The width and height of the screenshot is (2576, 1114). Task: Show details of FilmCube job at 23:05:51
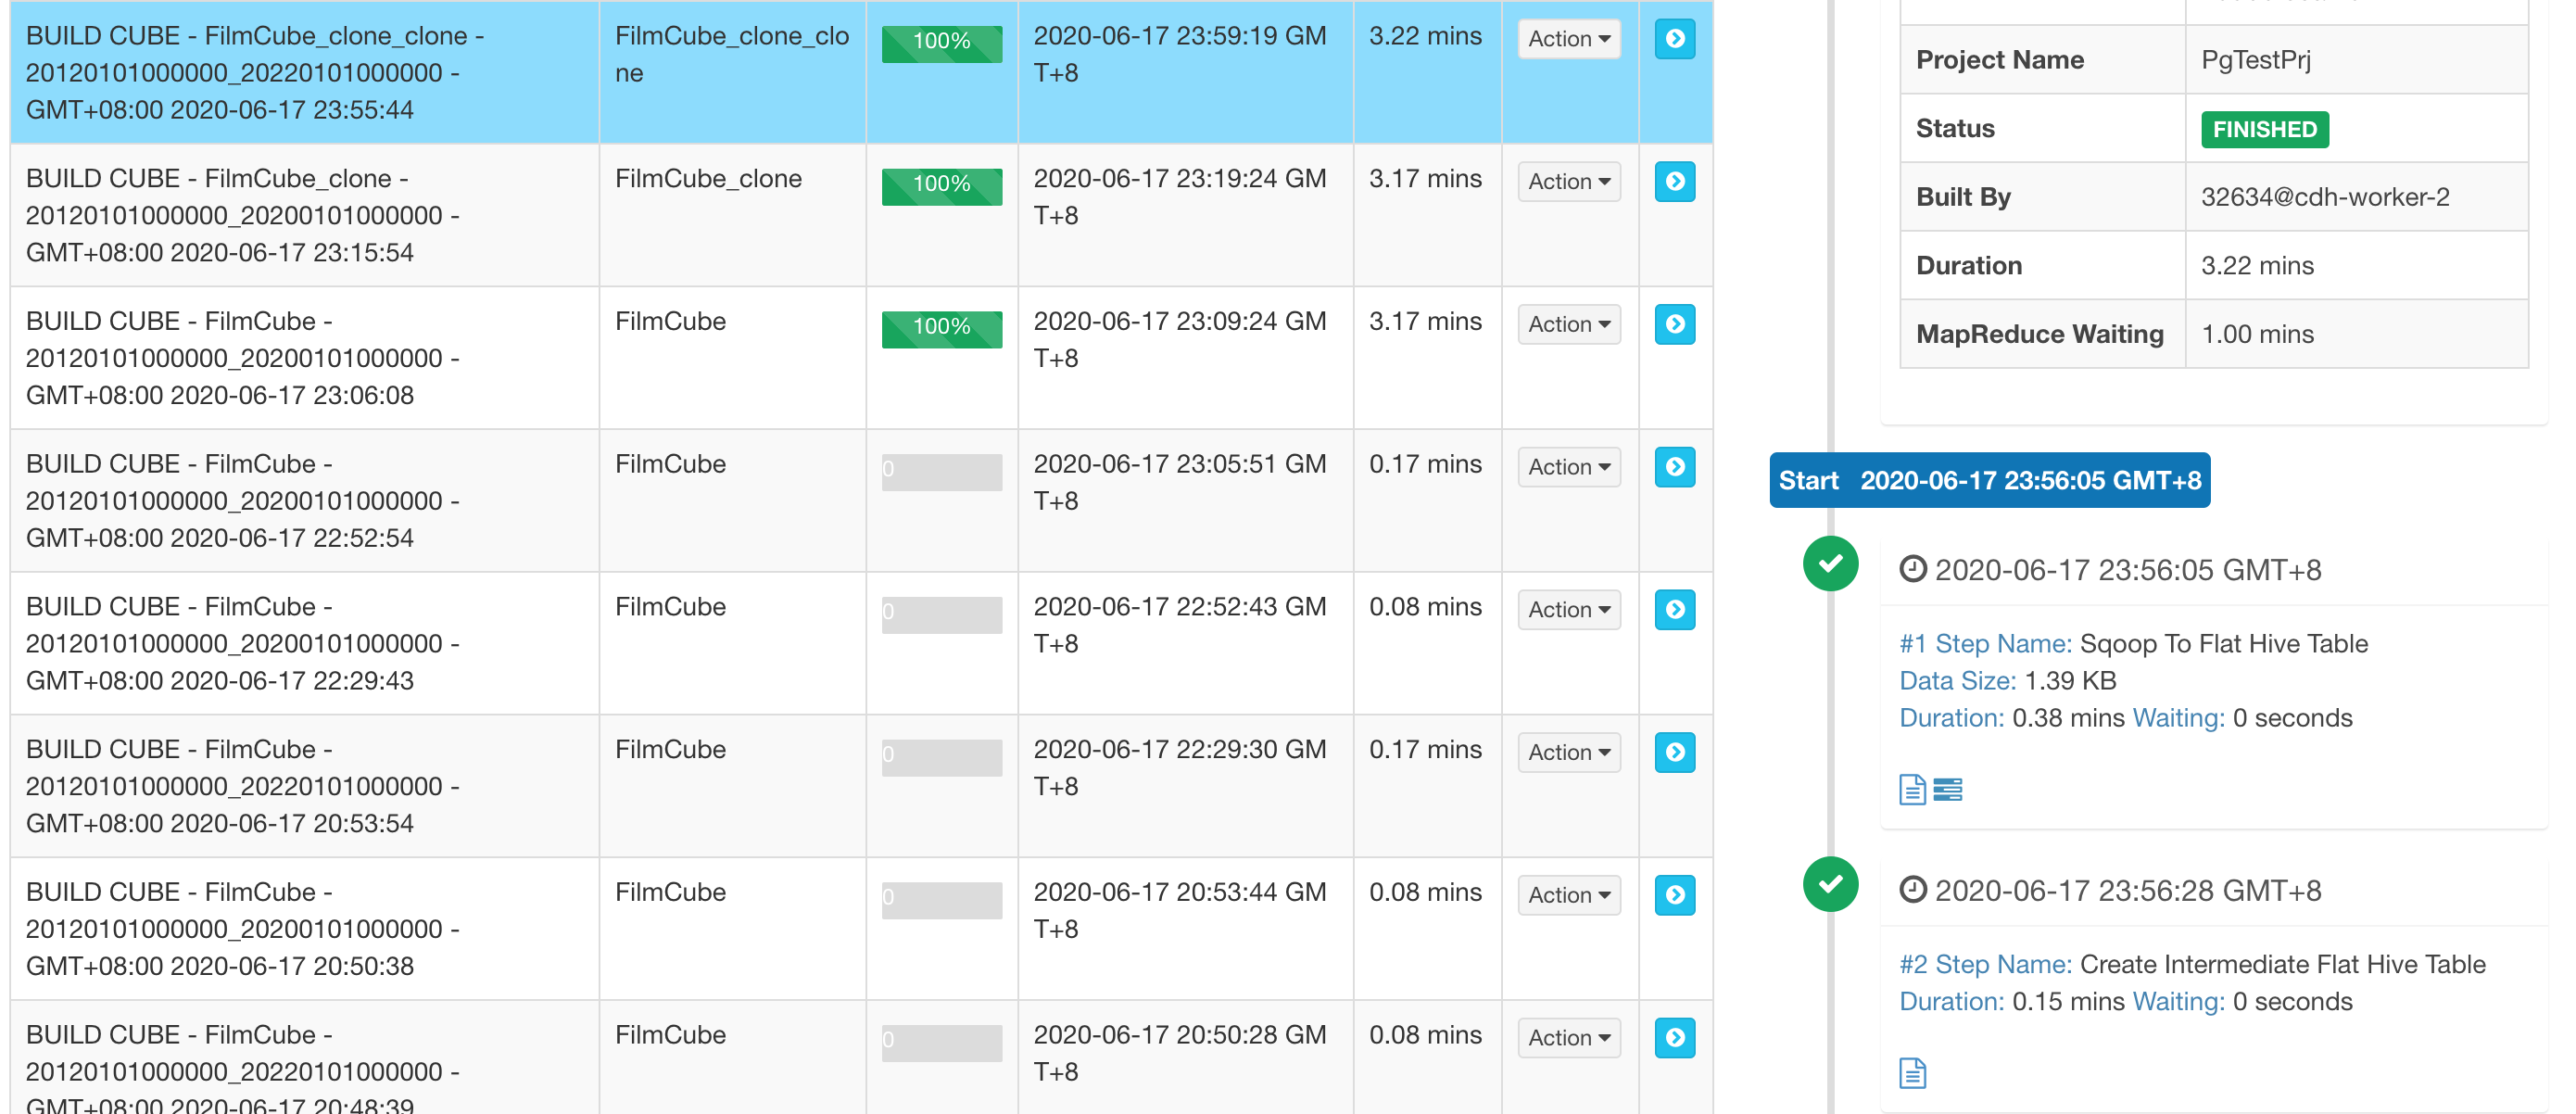(x=1674, y=467)
